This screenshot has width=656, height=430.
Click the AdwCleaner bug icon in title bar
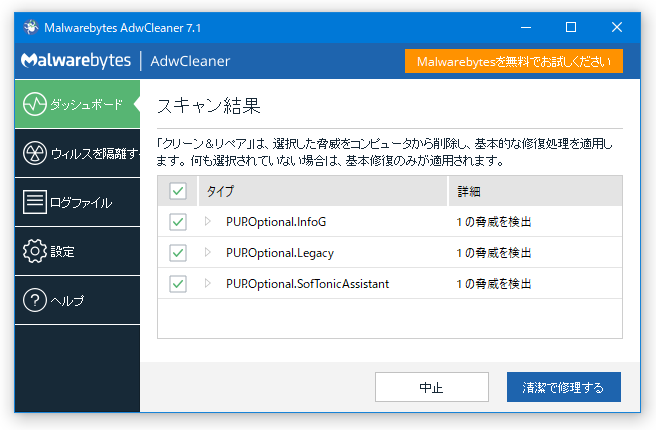31,27
